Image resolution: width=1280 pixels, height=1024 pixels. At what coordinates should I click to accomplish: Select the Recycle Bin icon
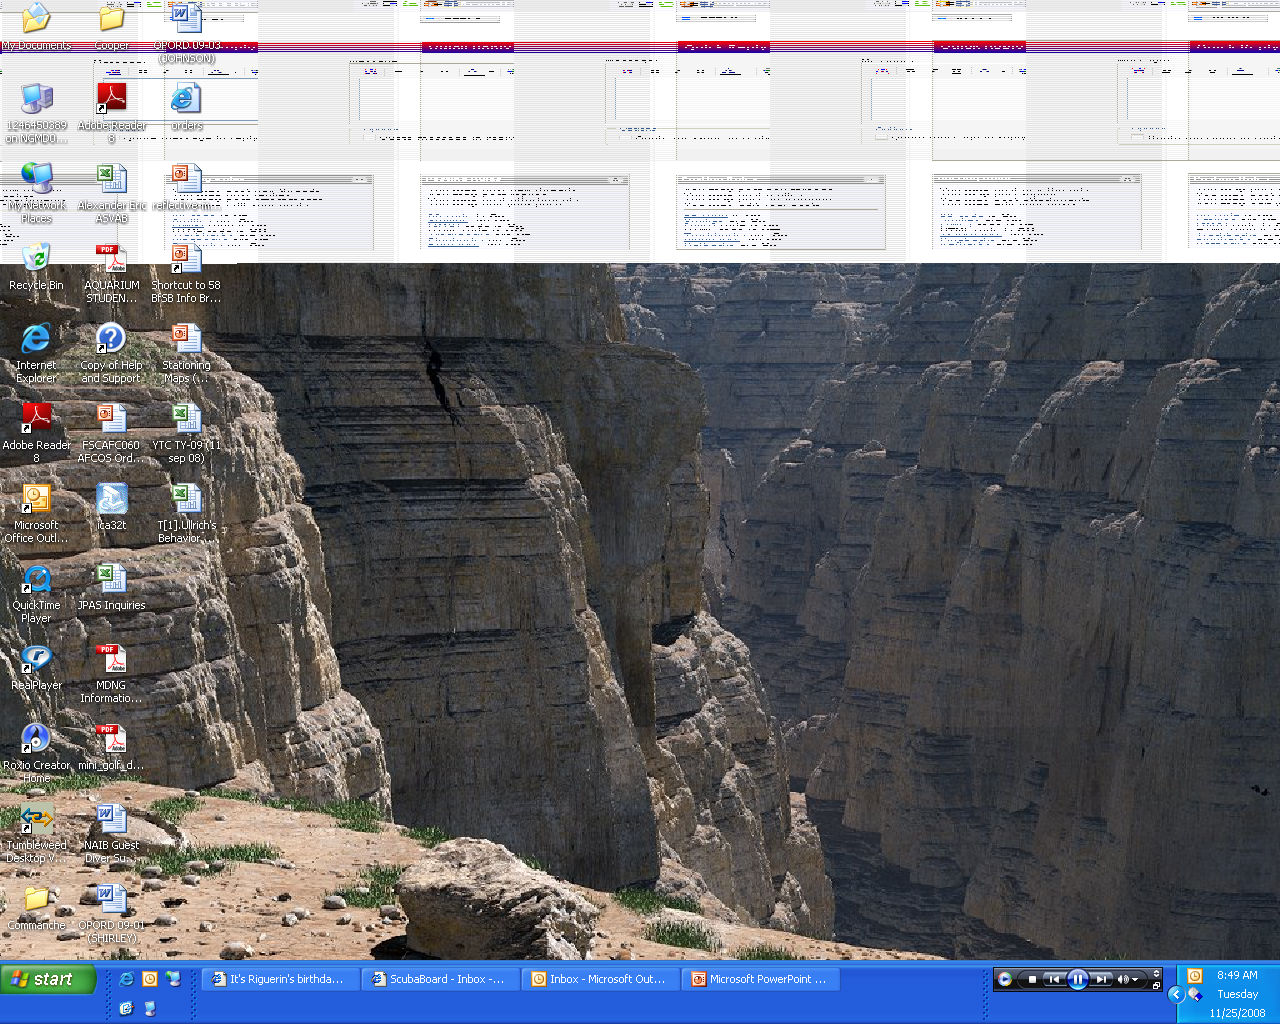tap(36, 266)
